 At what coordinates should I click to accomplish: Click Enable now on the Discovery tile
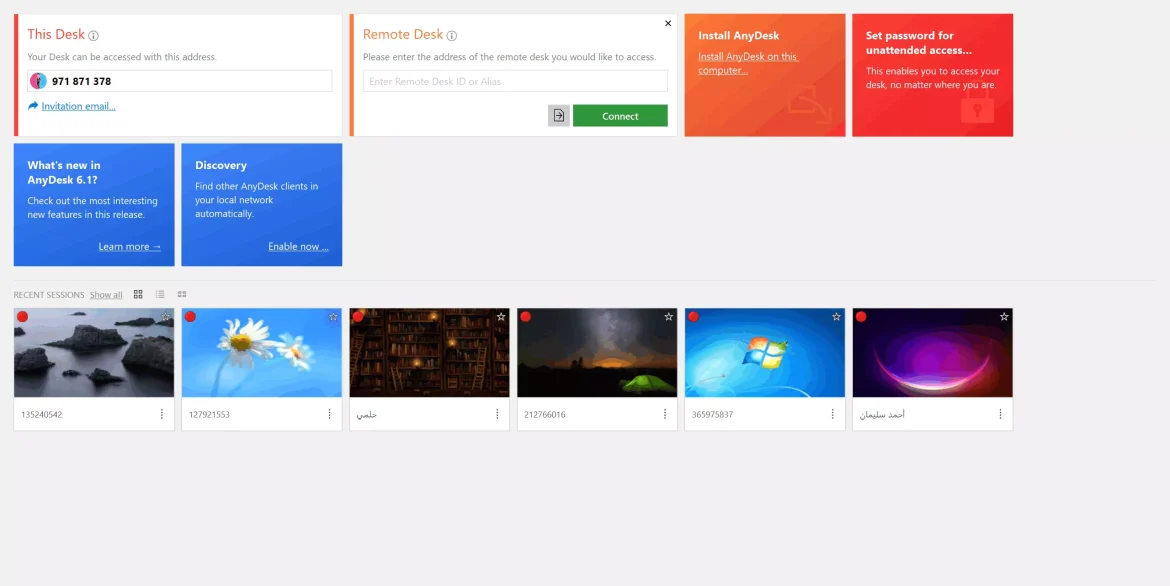click(298, 246)
